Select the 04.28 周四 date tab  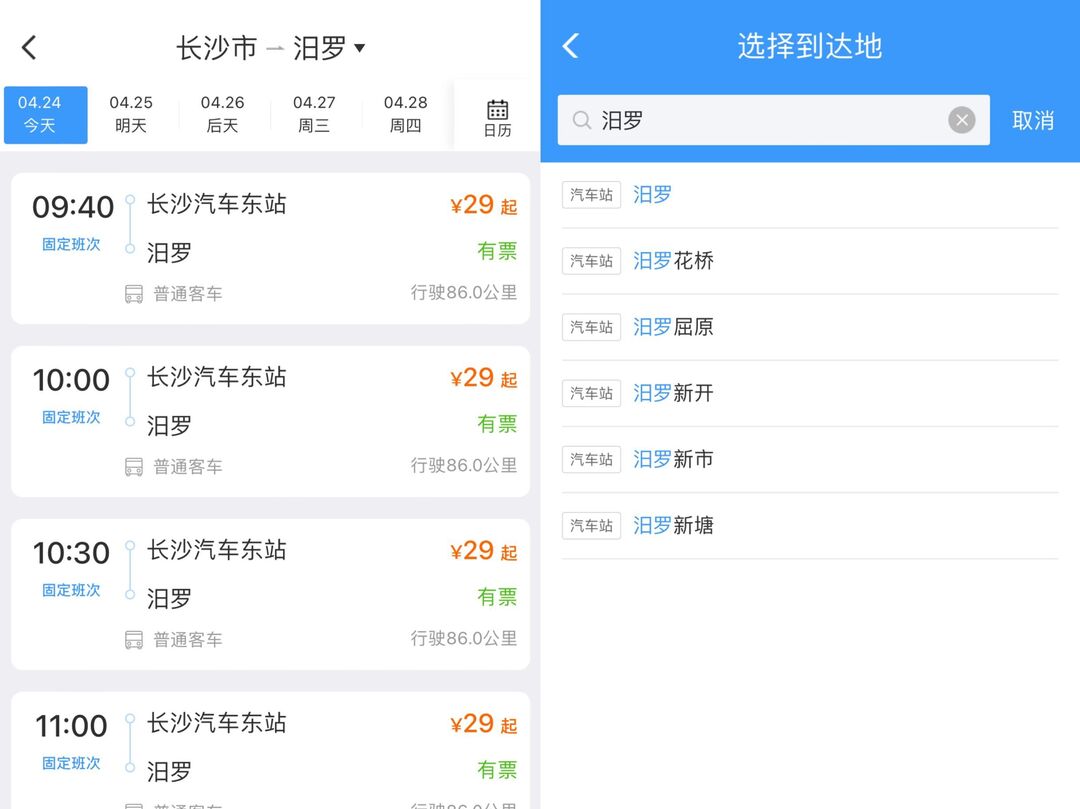click(405, 115)
